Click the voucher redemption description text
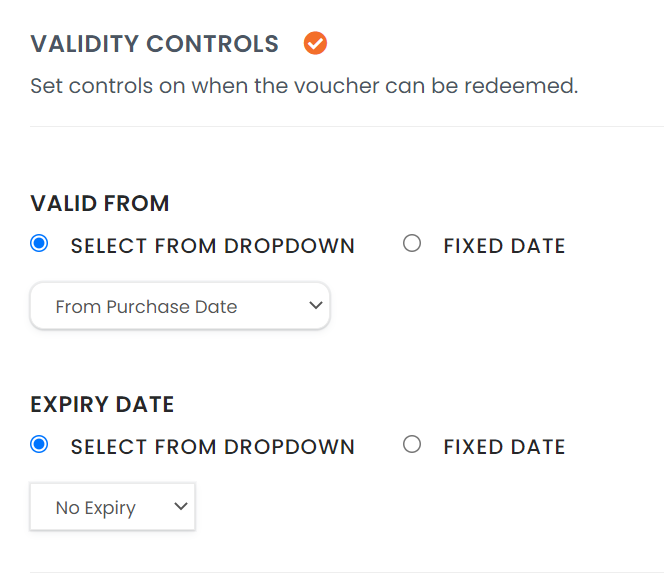Screen dimensions: 664x577 304,86
